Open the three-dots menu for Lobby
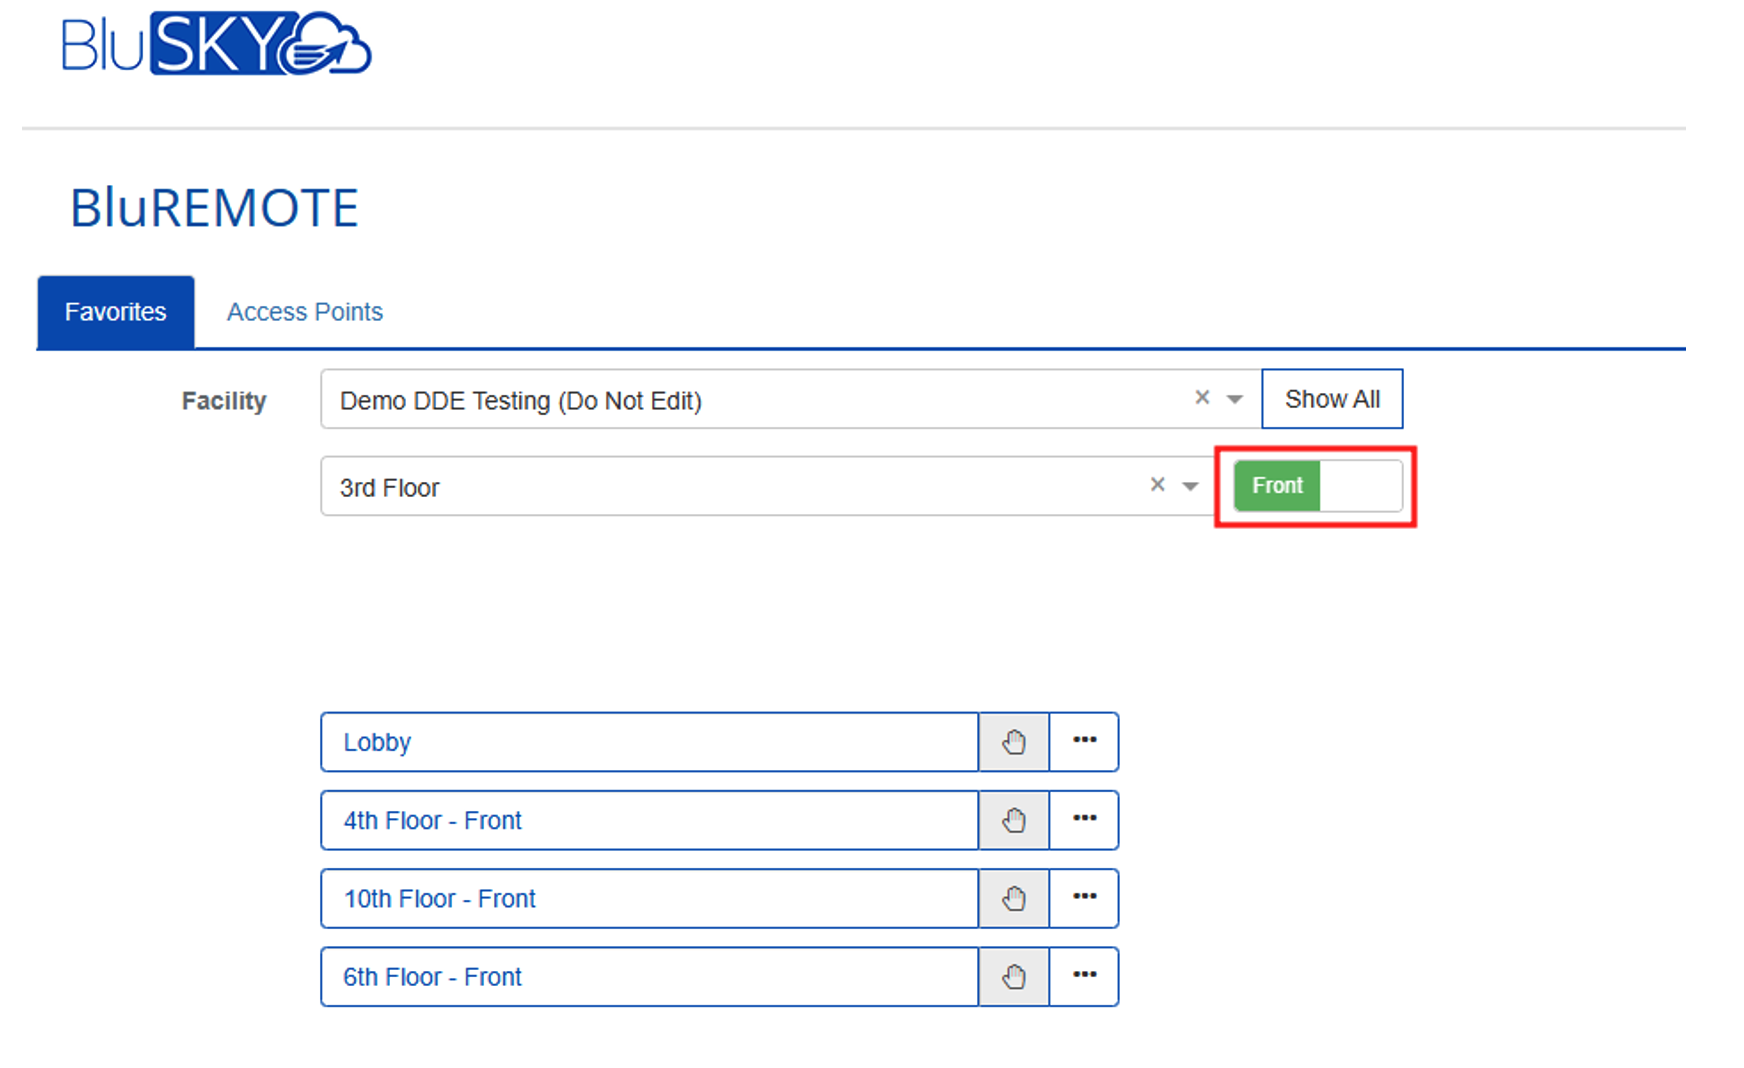The image size is (1744, 1068). 1084,741
